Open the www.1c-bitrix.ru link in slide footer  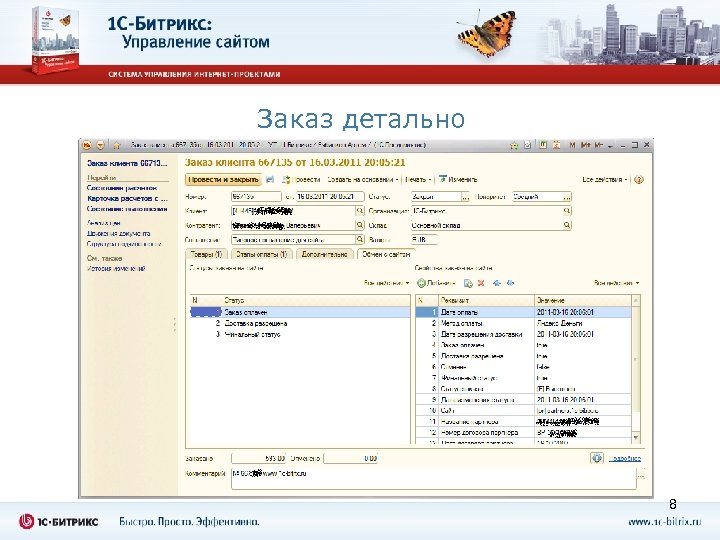664,522
